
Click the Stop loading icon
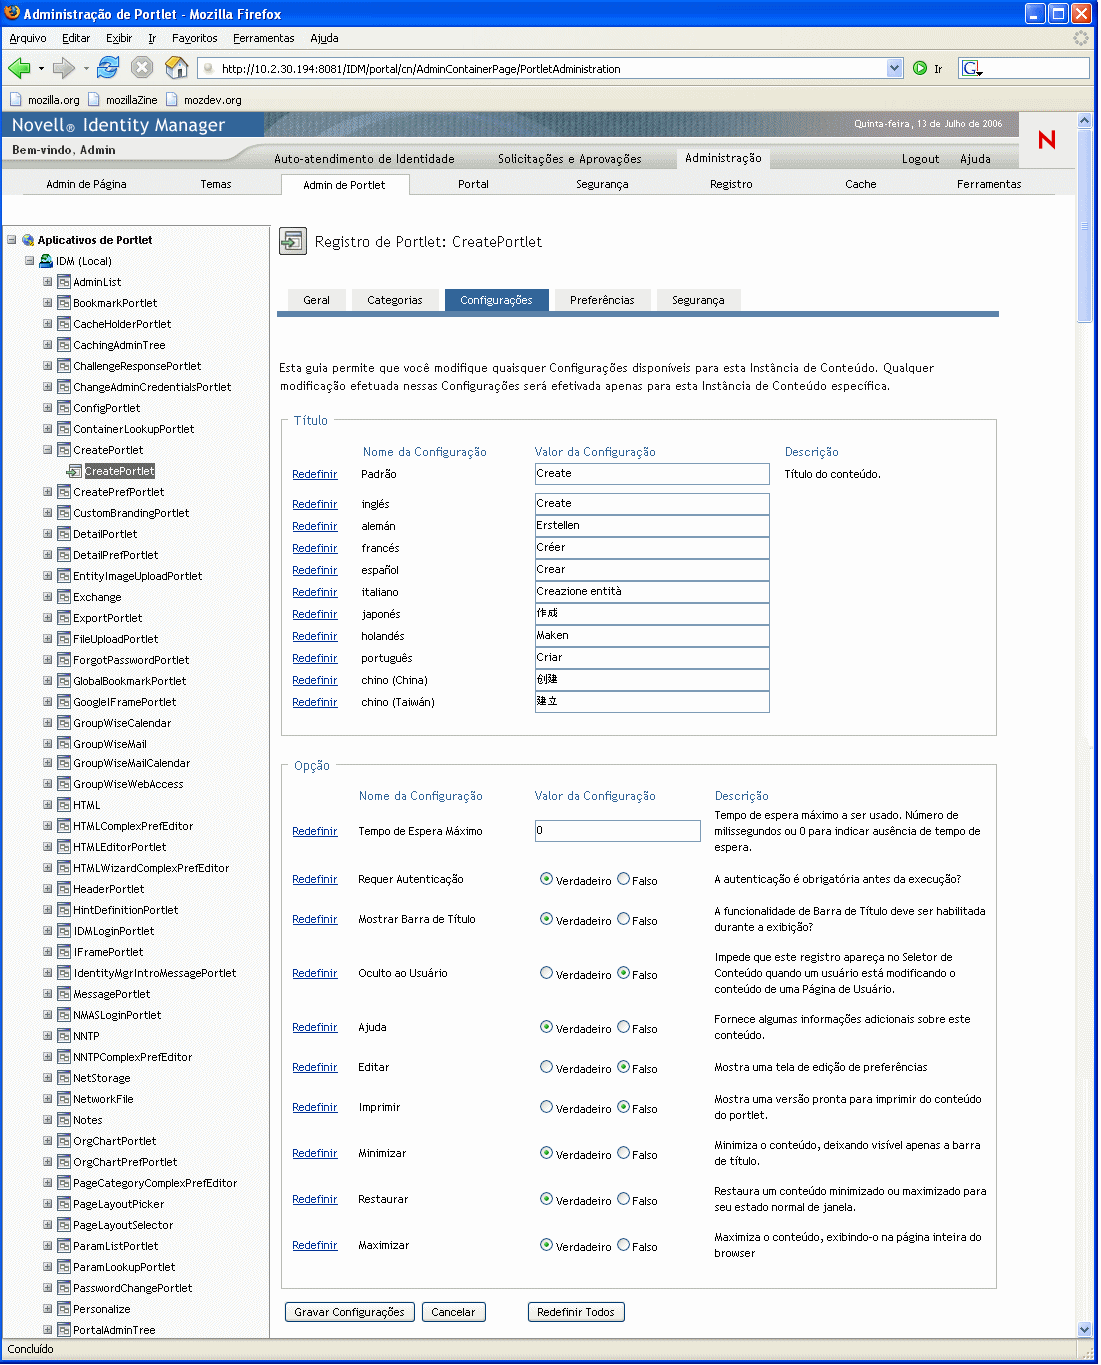tap(142, 68)
